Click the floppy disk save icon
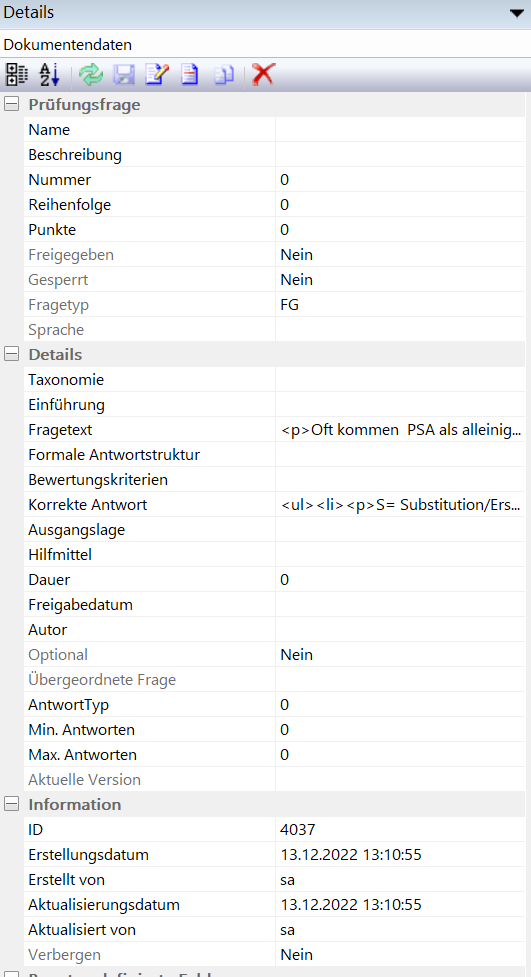 (x=124, y=75)
